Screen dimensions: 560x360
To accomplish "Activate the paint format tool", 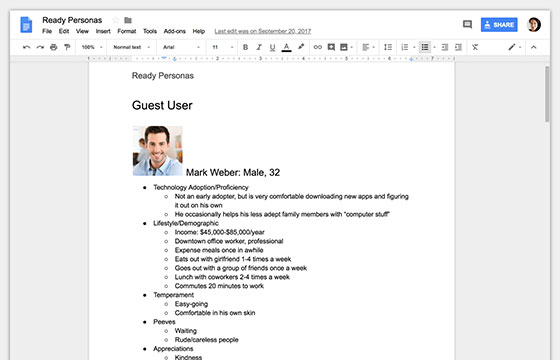I will coord(67,47).
